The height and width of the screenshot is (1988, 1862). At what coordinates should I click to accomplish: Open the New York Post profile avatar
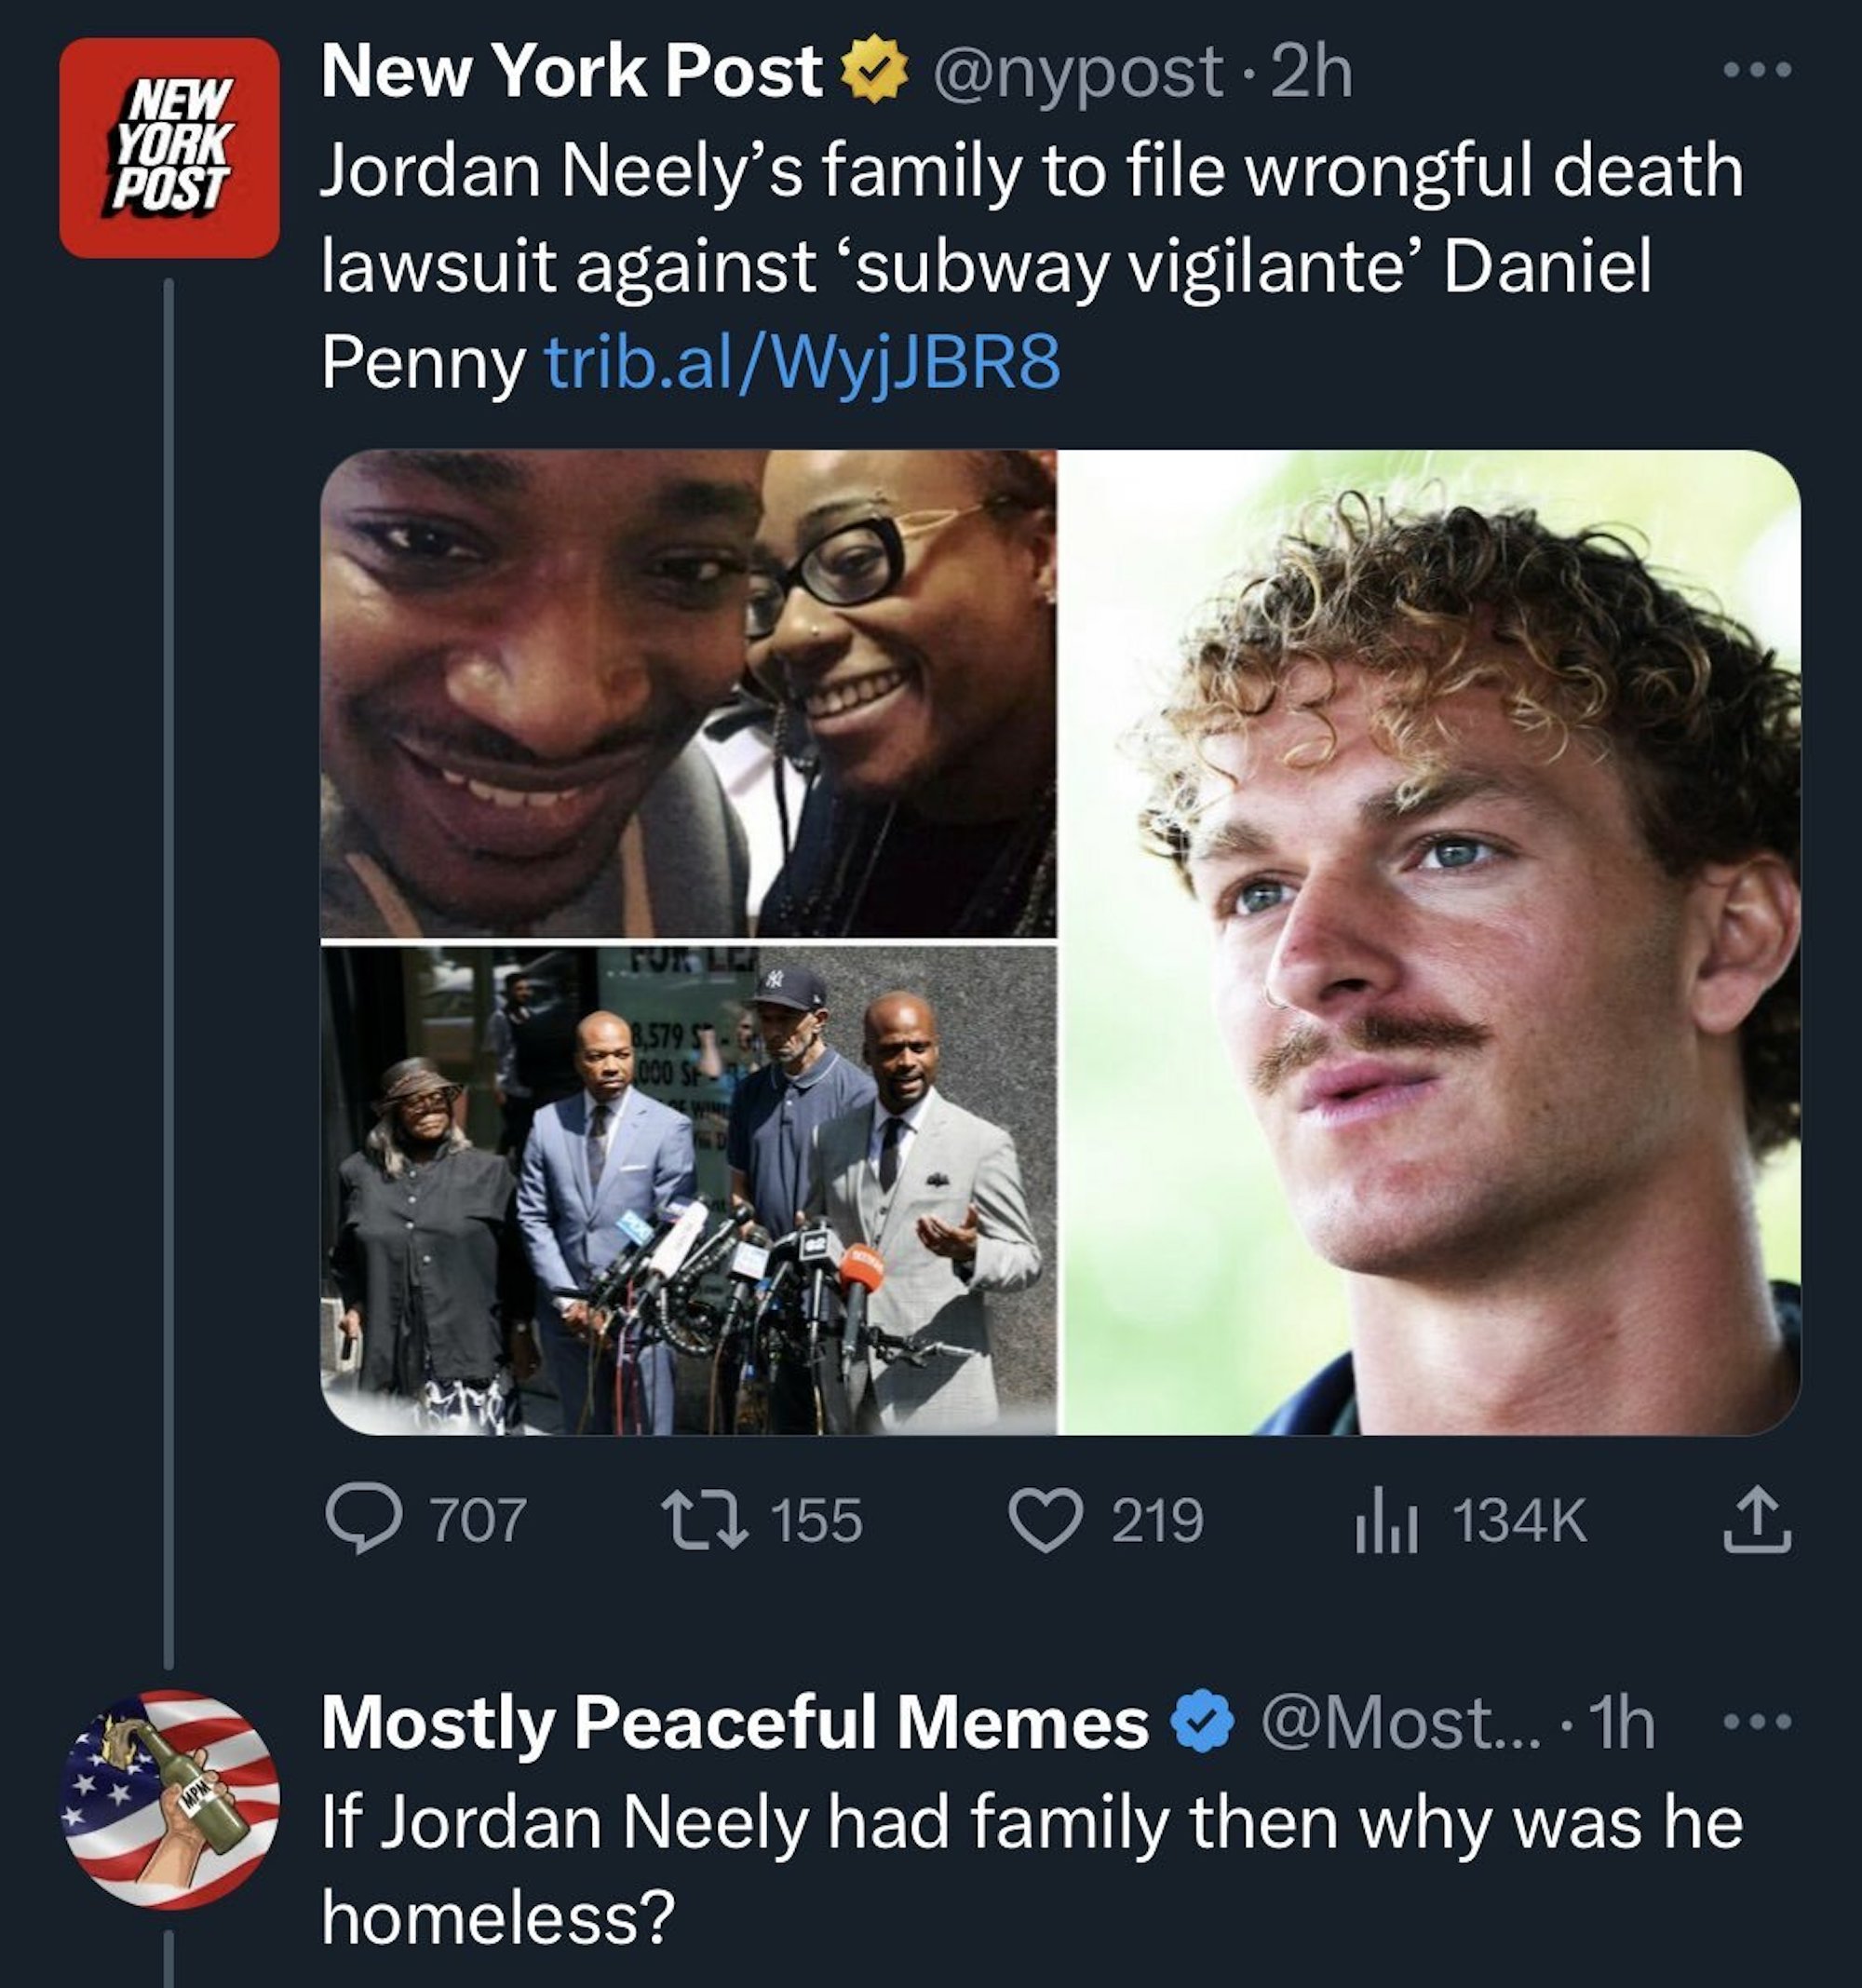169,148
